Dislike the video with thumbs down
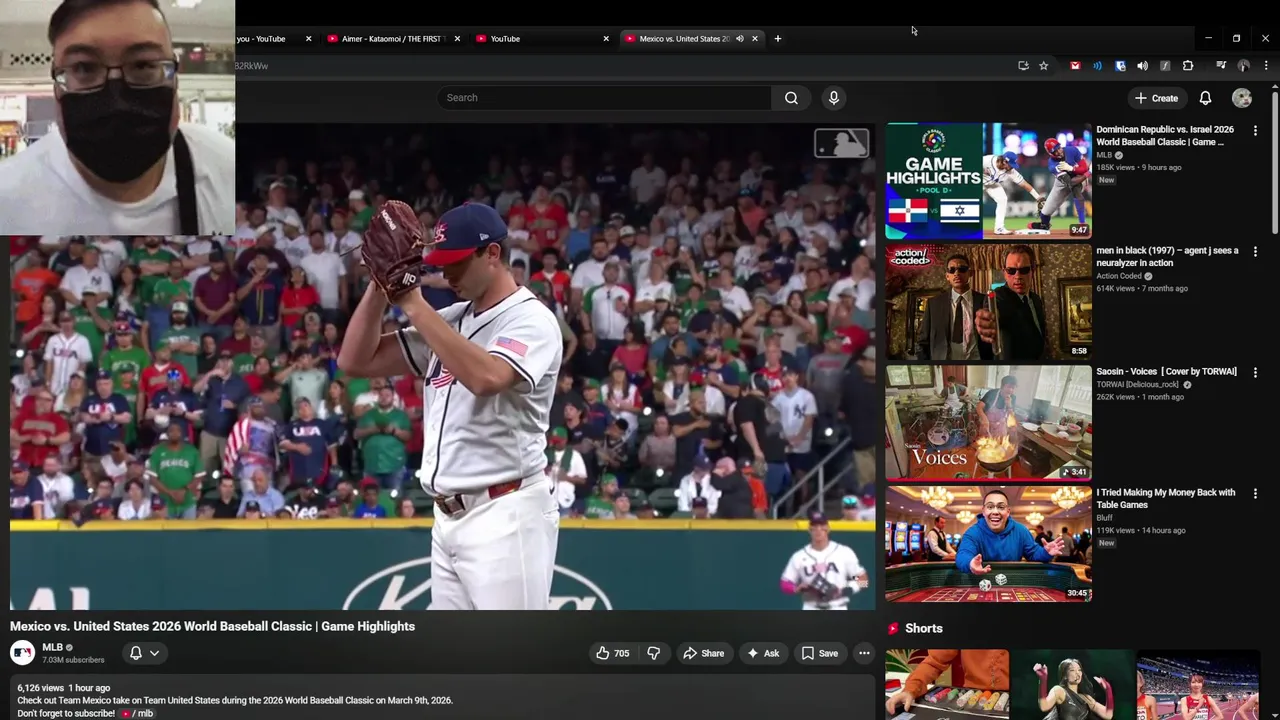This screenshot has height=720, width=1280. point(654,653)
